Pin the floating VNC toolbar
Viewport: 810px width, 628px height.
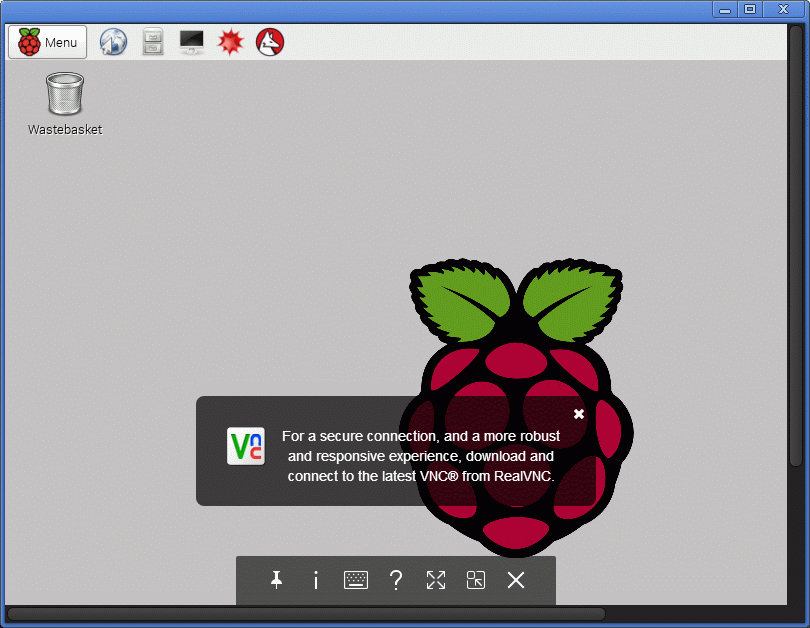point(276,580)
